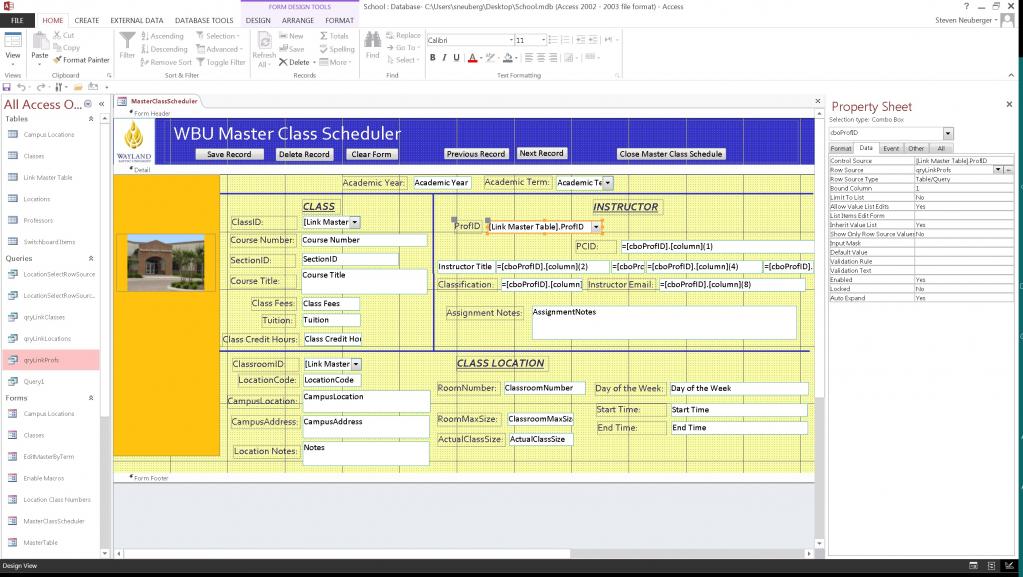Viewport: 1023px width, 577px height.
Task: Click the Previous Record button
Action: pos(476,154)
